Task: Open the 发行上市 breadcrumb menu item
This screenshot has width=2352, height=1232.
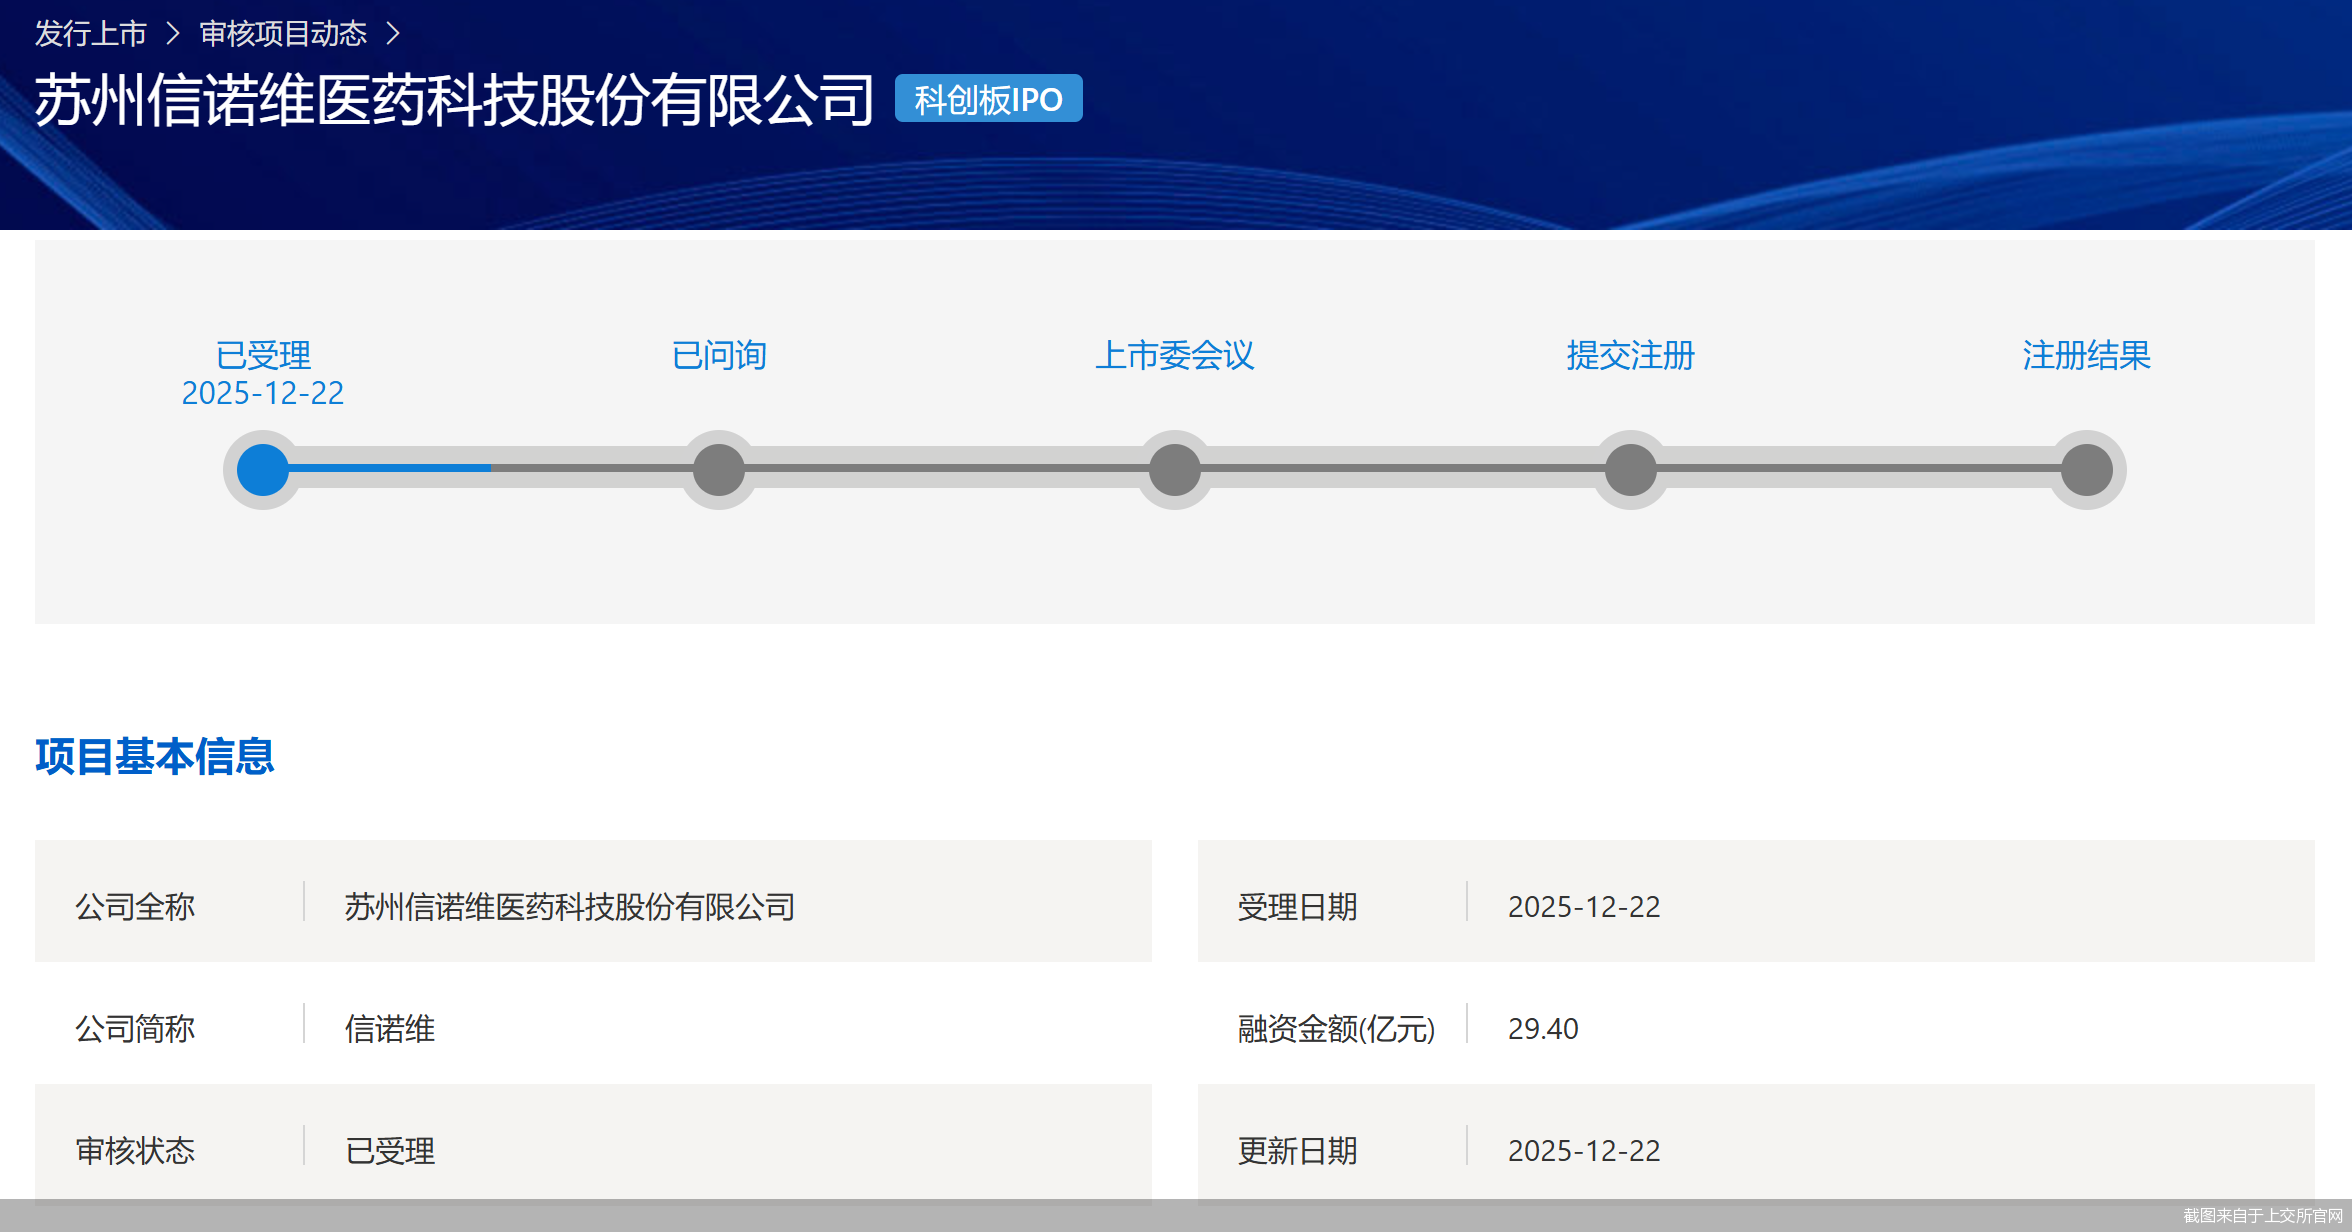Action: tap(88, 32)
